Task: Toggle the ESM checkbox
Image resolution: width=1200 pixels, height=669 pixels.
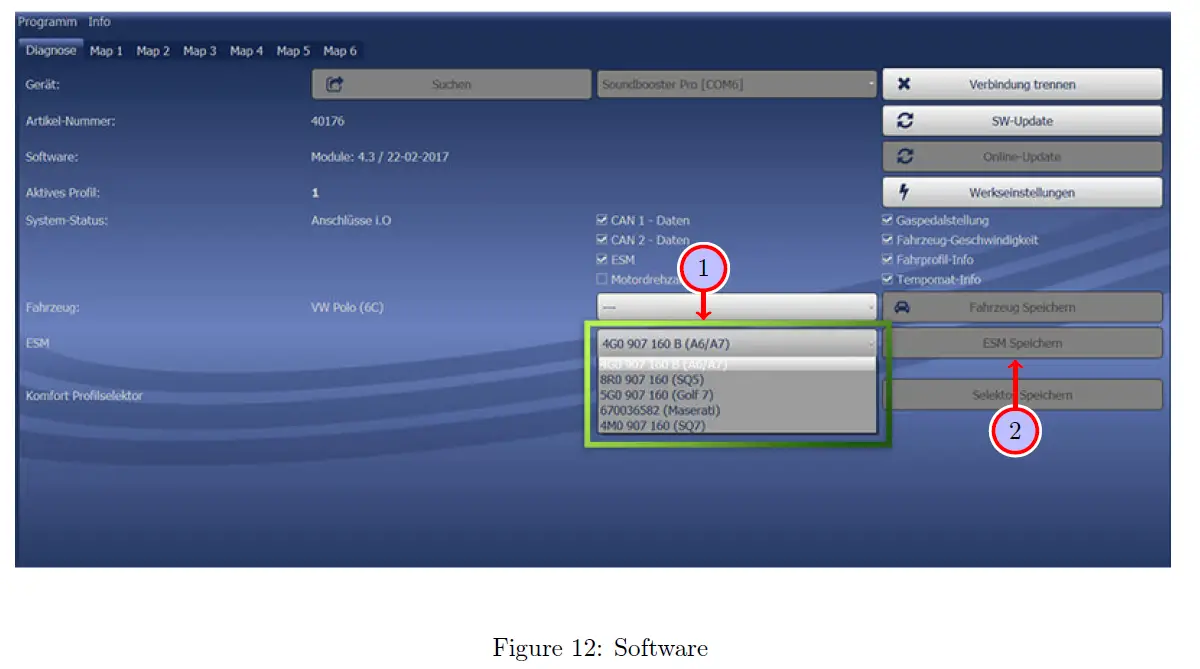Action: point(602,259)
